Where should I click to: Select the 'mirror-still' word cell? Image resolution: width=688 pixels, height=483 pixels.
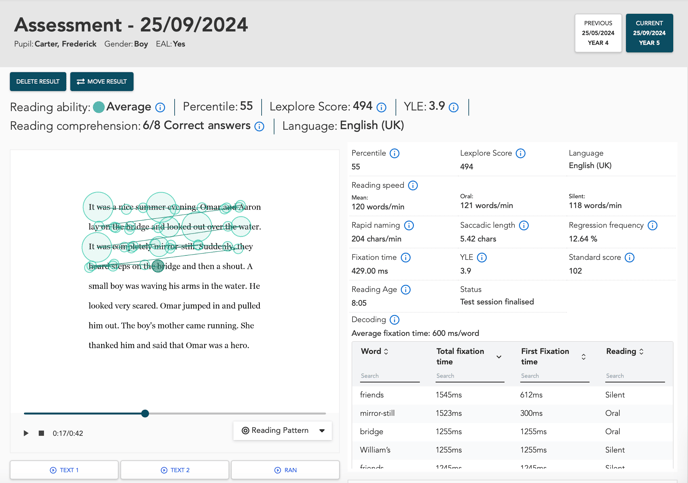coord(377,413)
